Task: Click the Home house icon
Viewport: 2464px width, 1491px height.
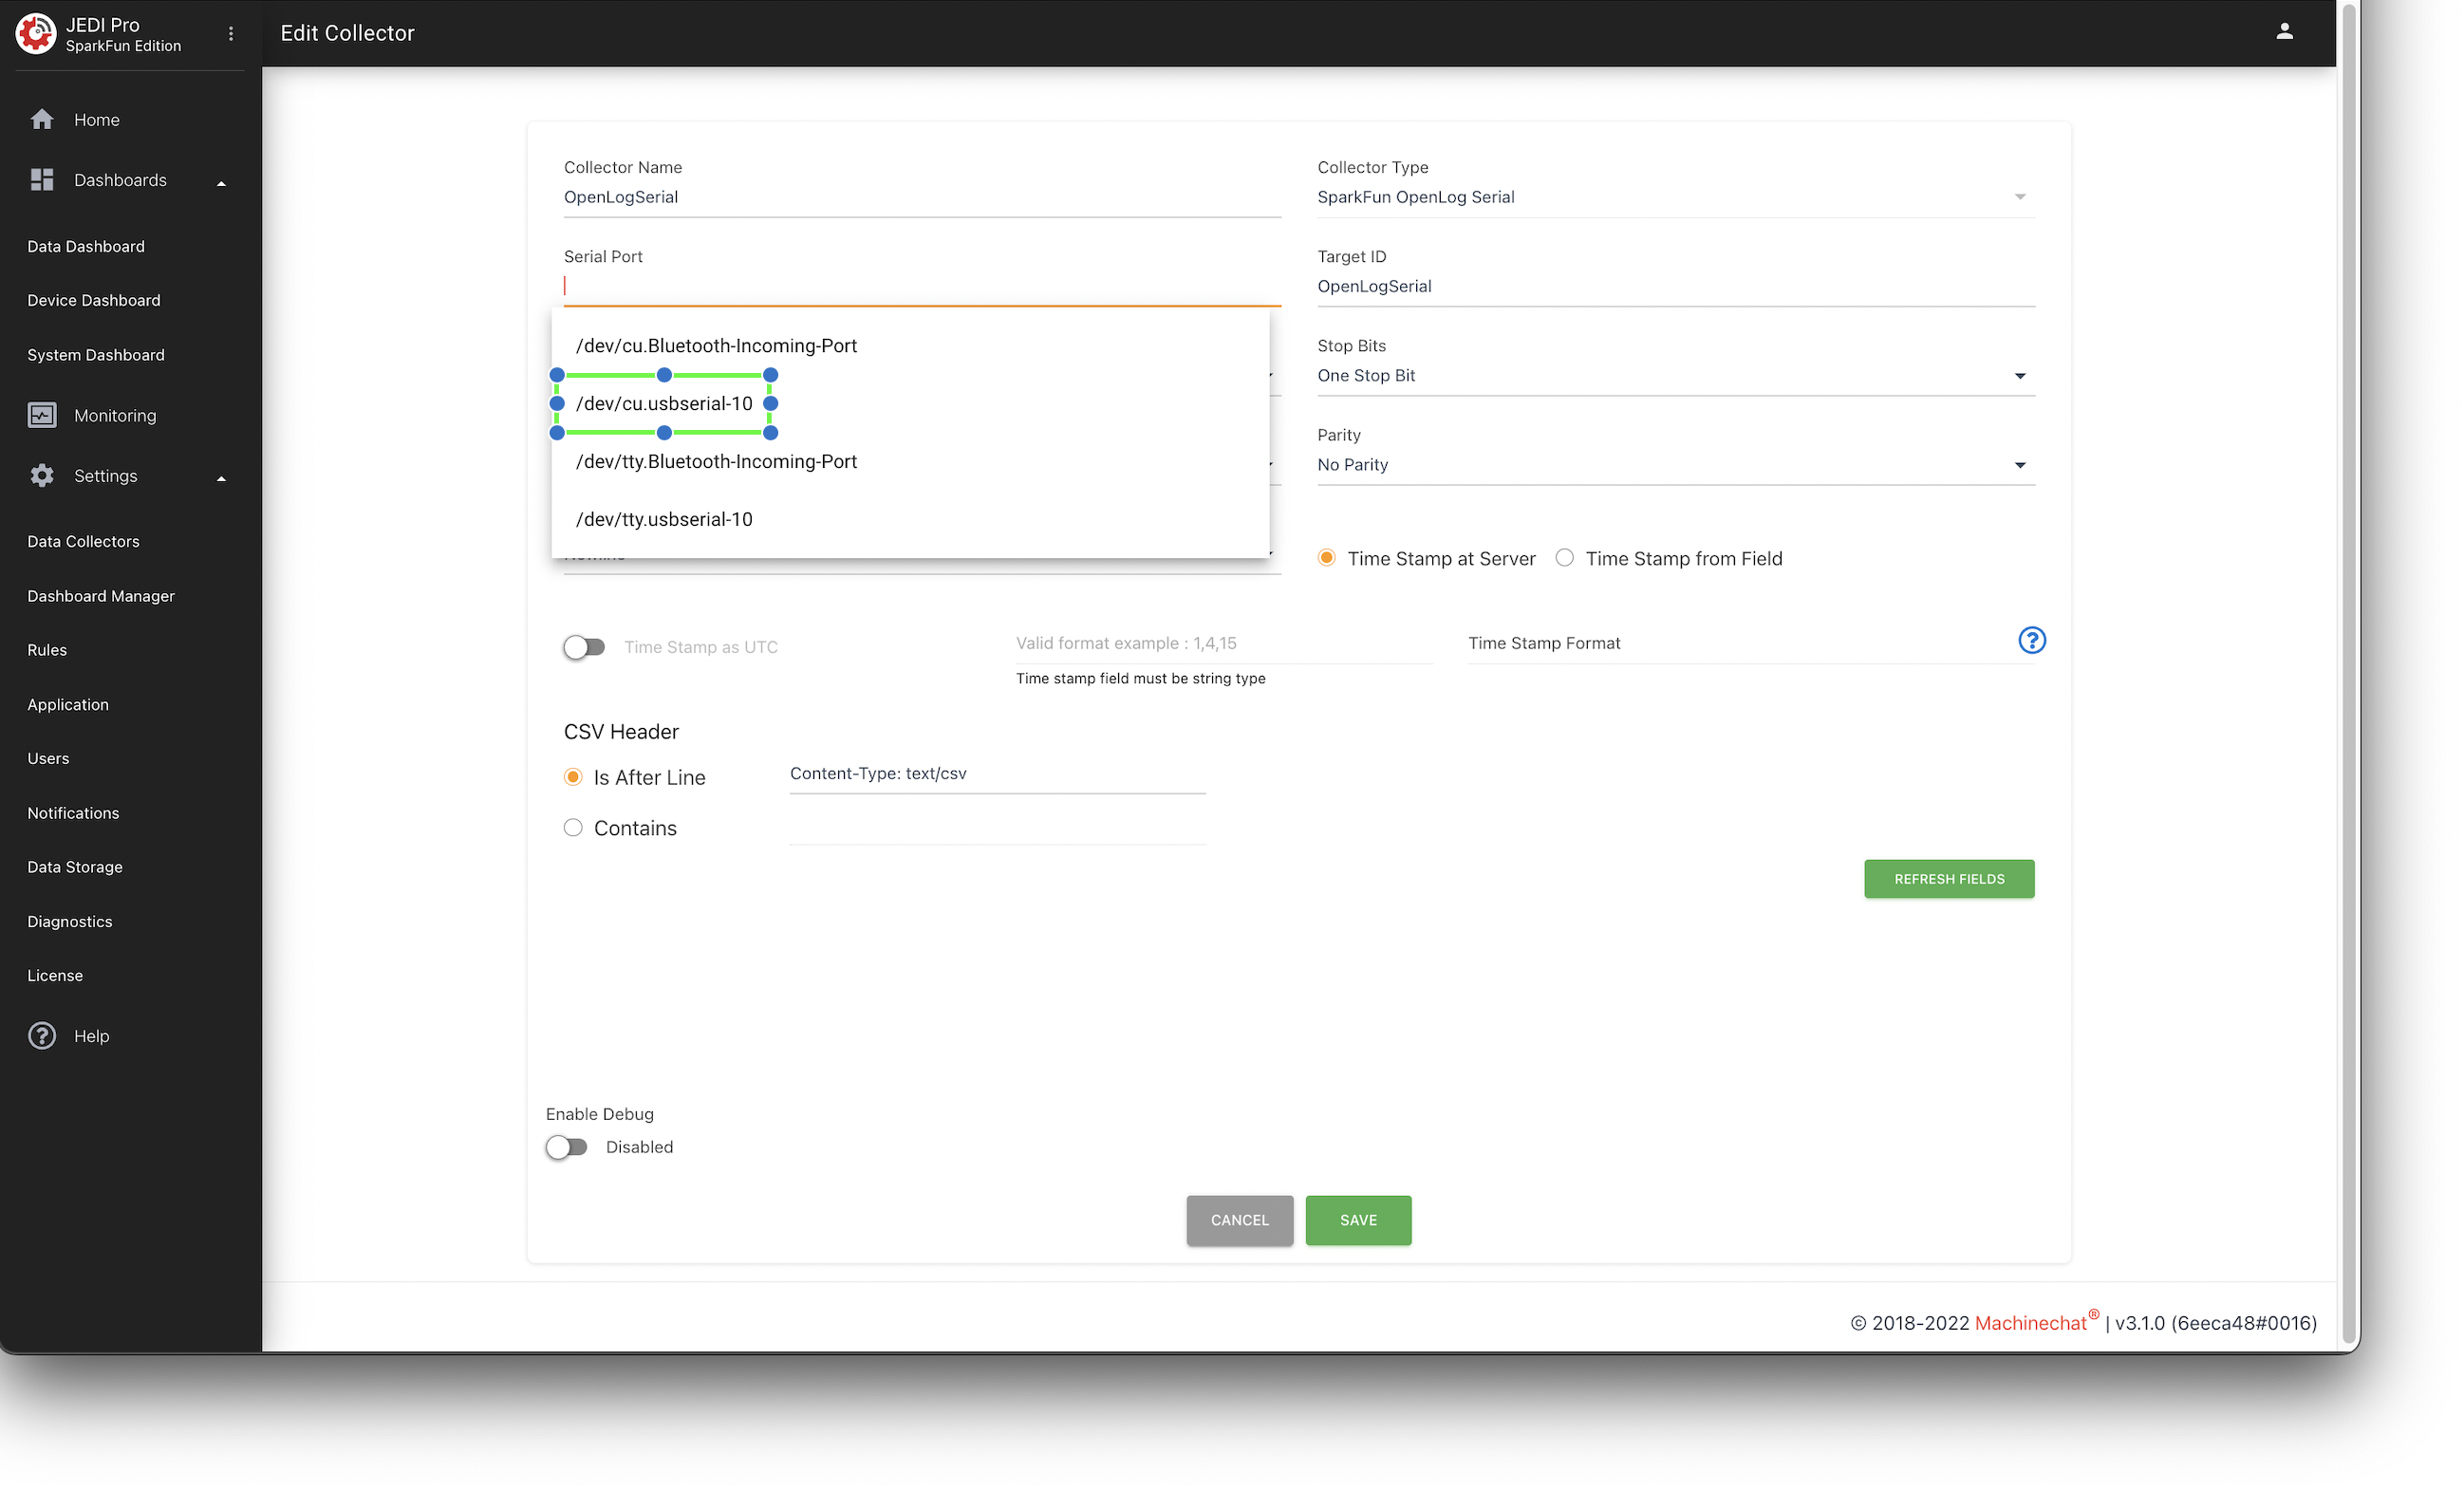Action: tap(42, 120)
